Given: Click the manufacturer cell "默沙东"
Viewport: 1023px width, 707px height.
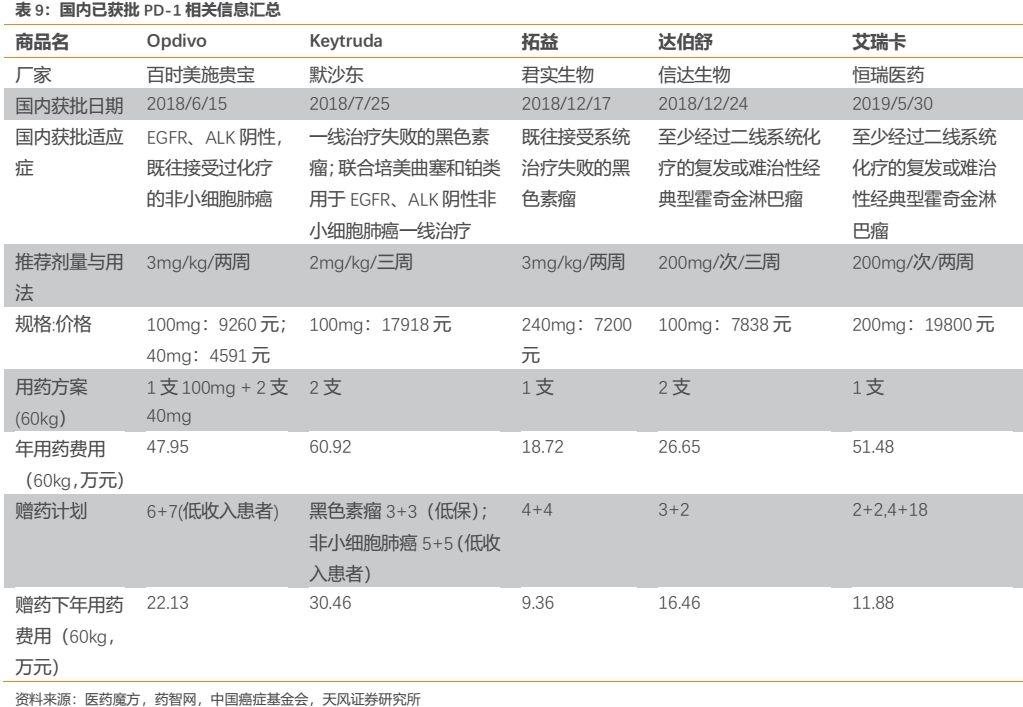Looking at the screenshot, I should [x=336, y=74].
